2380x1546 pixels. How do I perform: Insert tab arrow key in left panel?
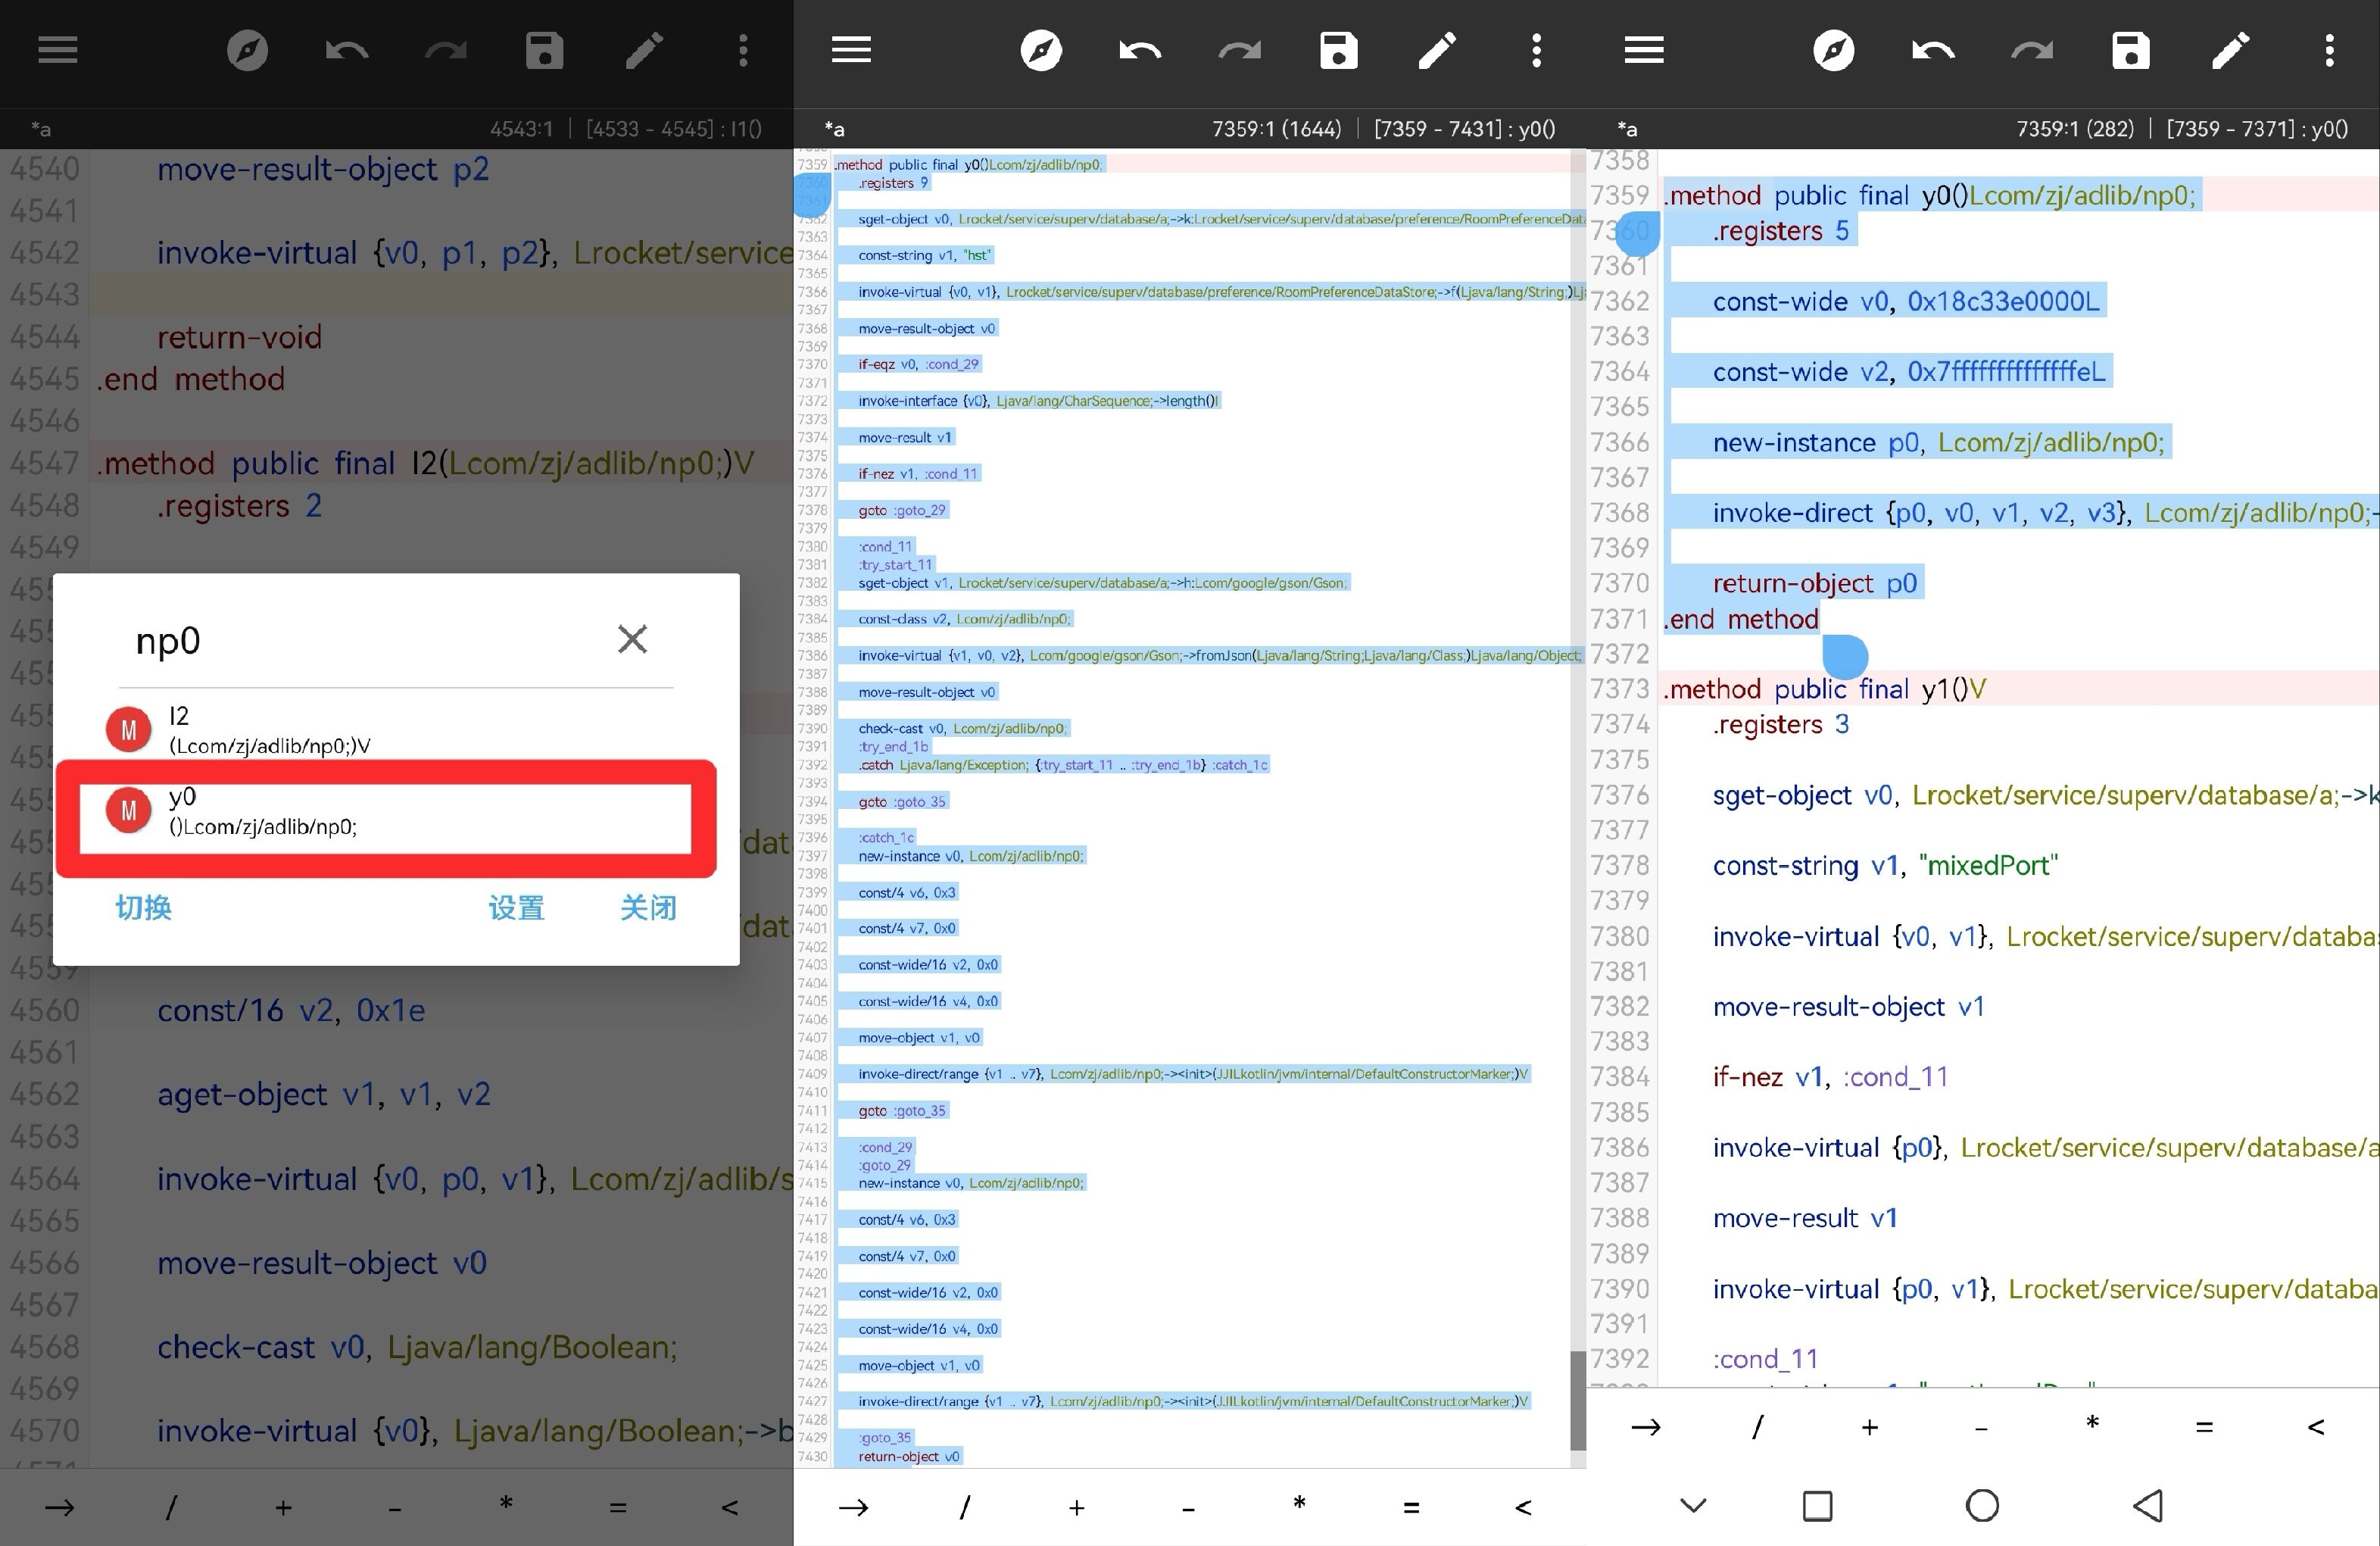[60, 1507]
